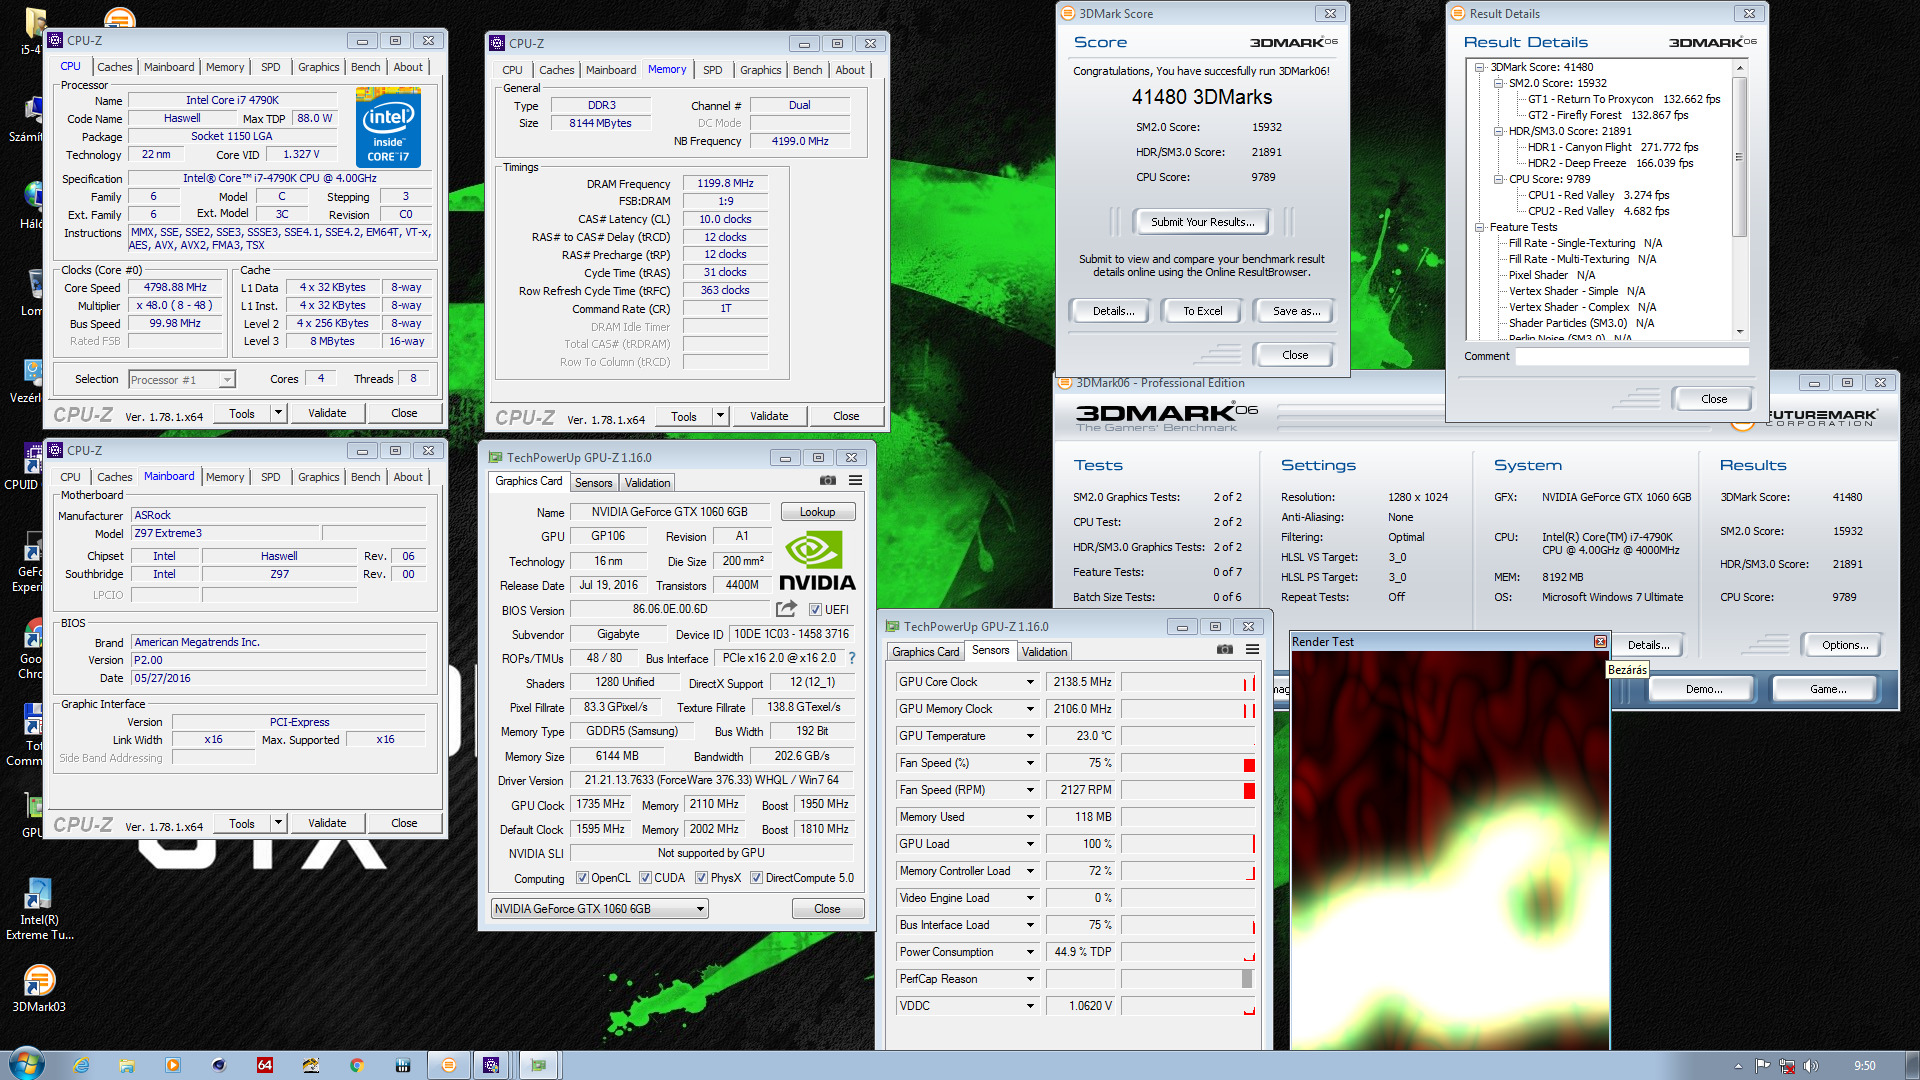Launch Internet Explorer from the taskbar
This screenshot has width=1920, height=1080.
(x=81, y=1065)
